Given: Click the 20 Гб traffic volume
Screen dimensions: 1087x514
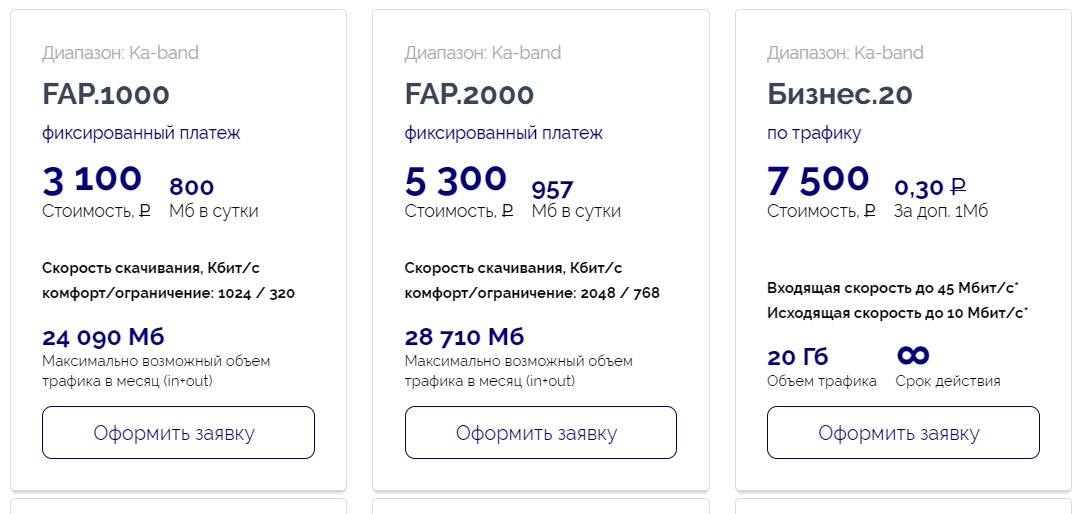Looking at the screenshot, I should pos(798,357).
